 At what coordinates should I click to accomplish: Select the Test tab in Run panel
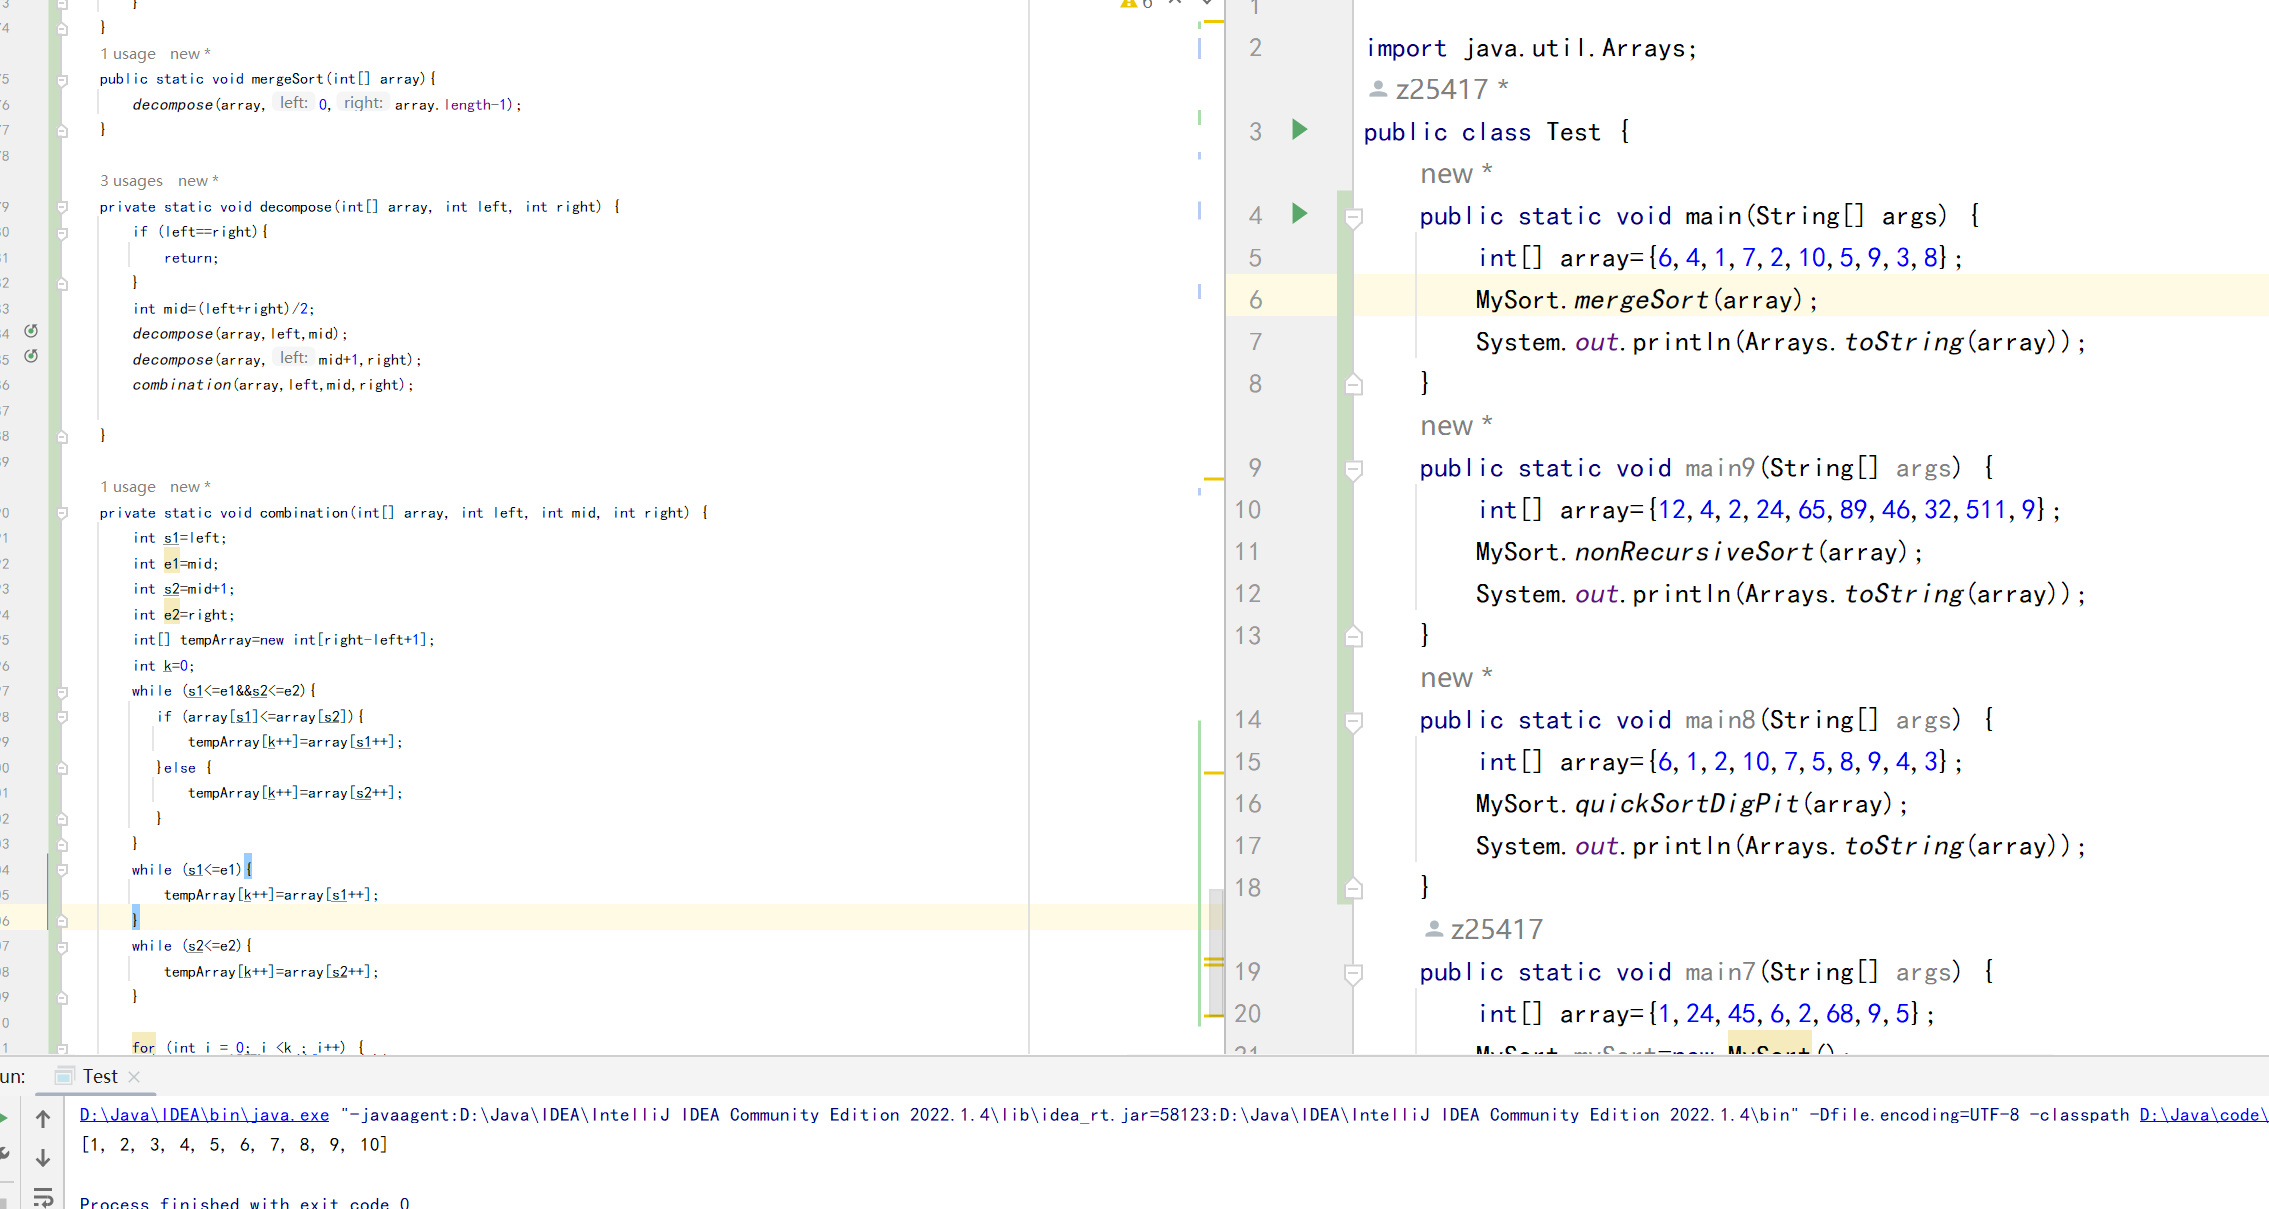click(x=100, y=1076)
